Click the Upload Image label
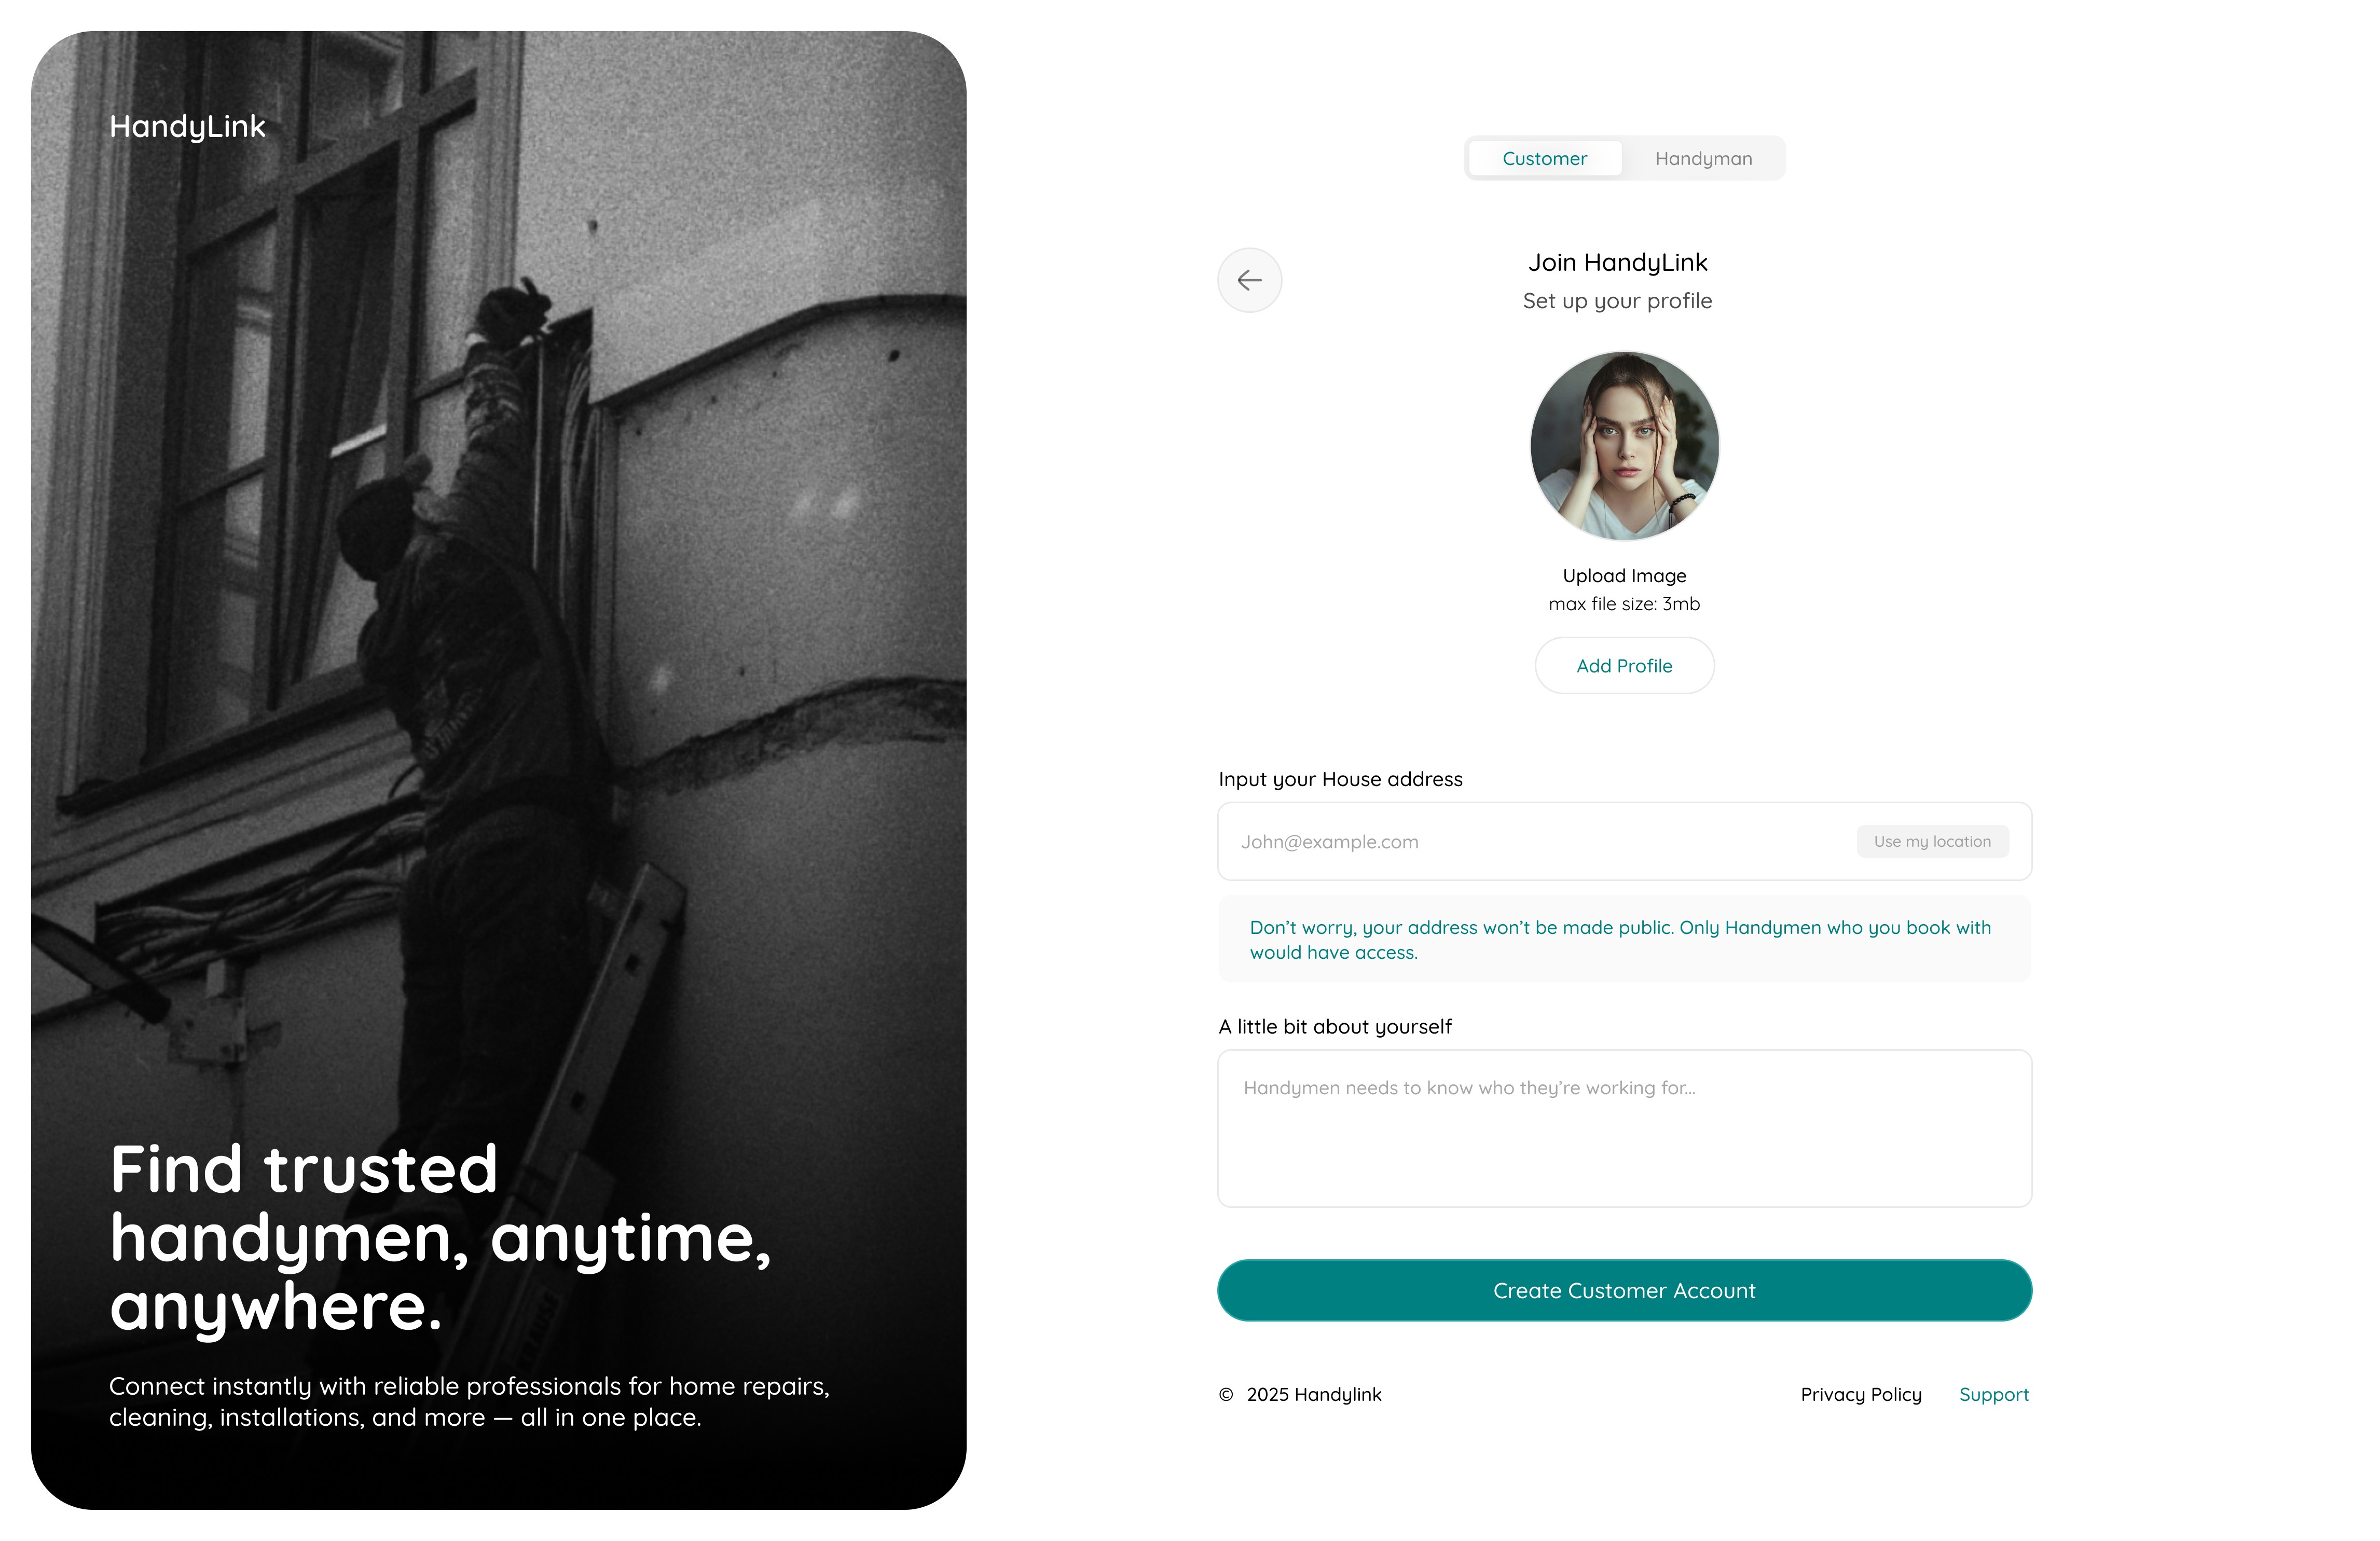 [1624, 576]
